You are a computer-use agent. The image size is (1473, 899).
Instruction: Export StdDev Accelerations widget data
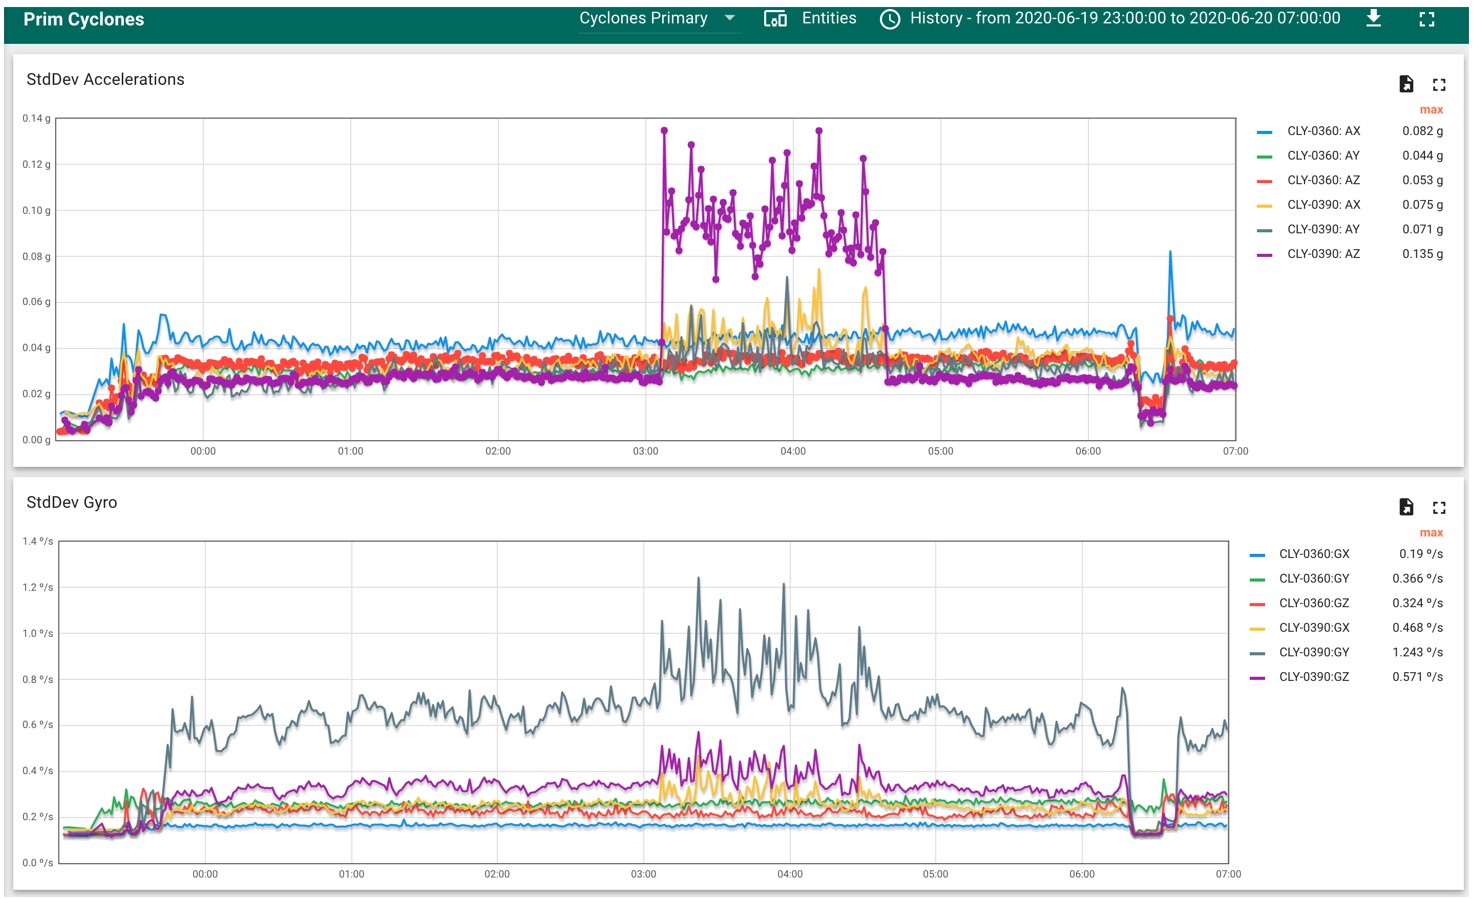coord(1406,84)
